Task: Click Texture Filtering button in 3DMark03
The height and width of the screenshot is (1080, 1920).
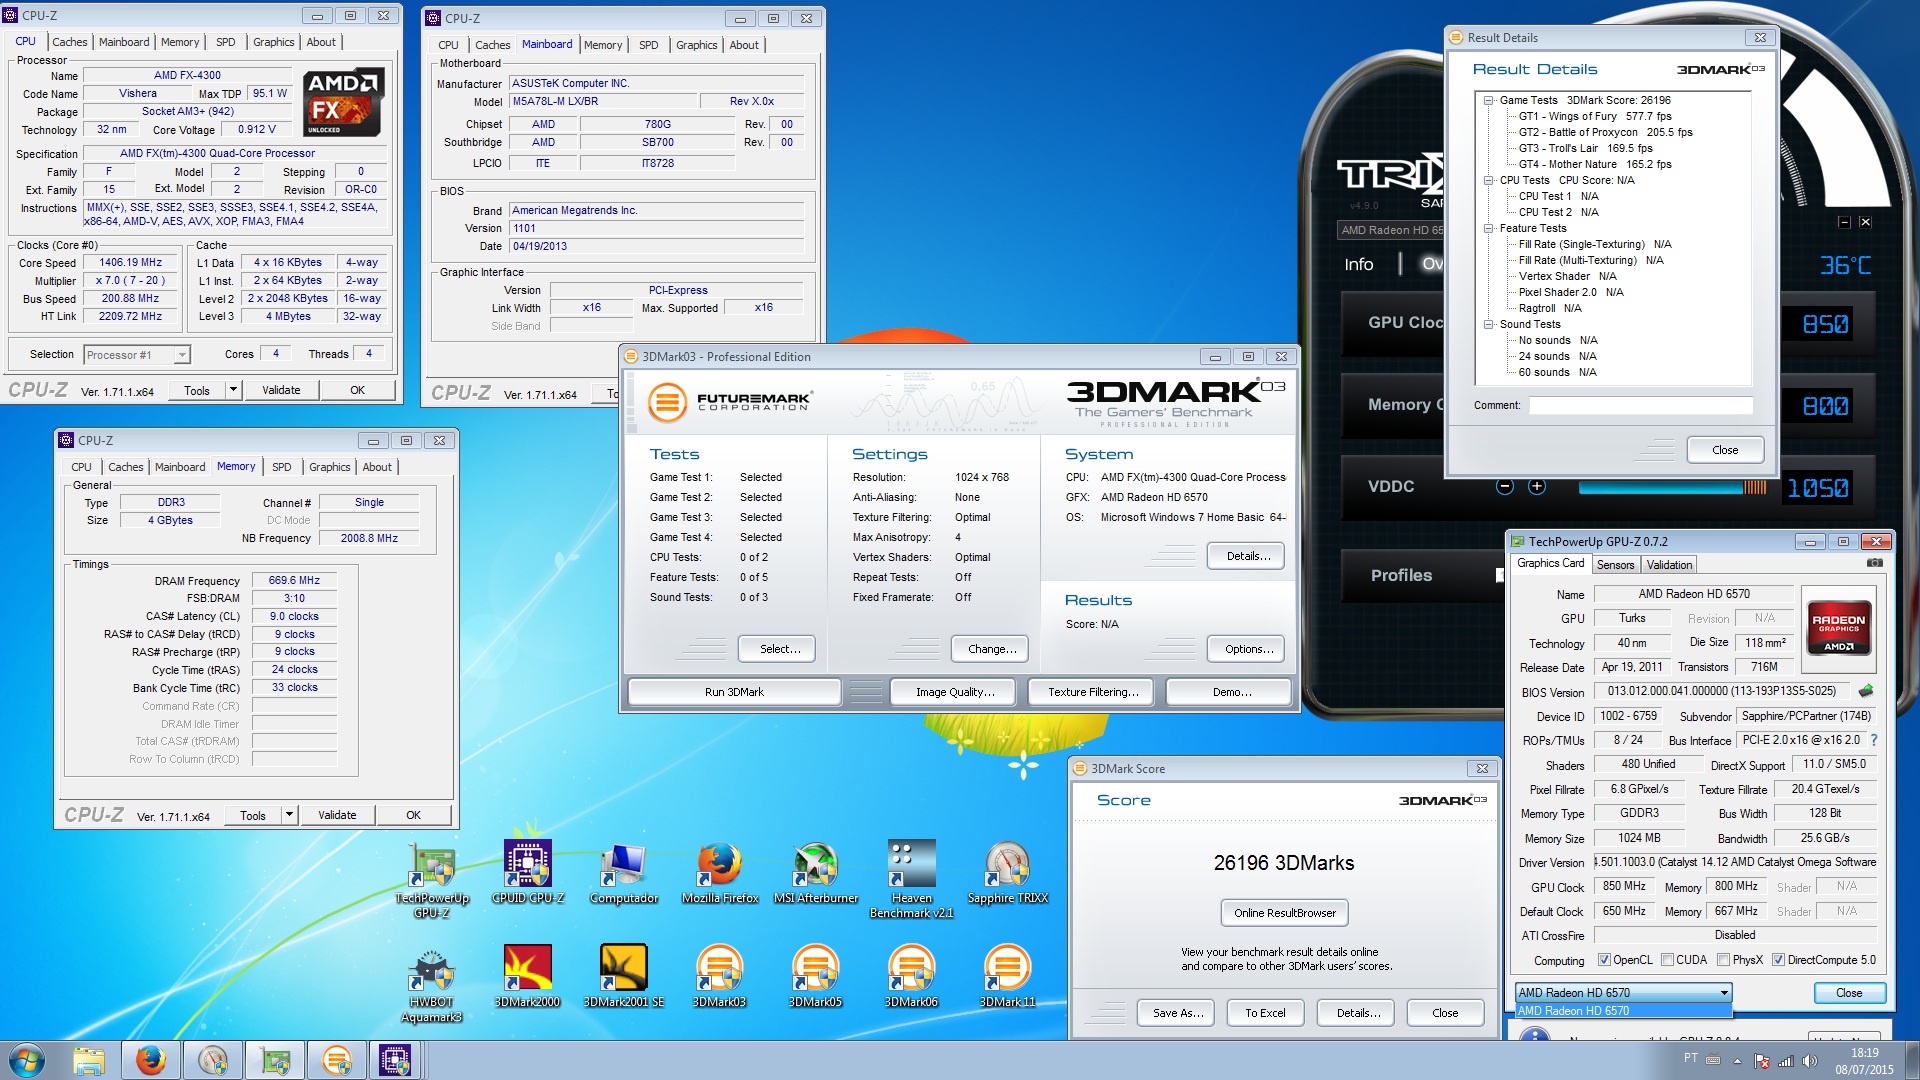Action: [x=1093, y=692]
